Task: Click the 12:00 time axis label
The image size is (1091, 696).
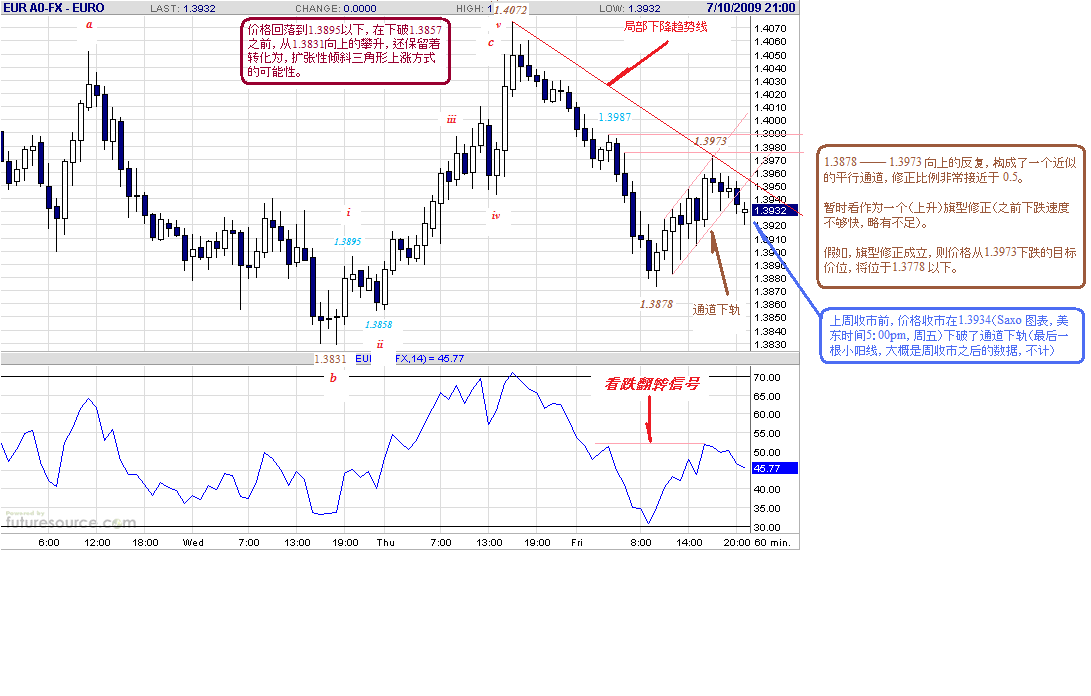Action: (97, 543)
